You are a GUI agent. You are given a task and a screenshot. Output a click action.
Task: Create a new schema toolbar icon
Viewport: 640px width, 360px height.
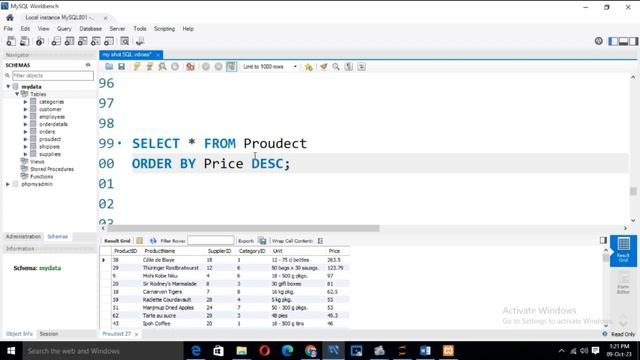point(56,41)
